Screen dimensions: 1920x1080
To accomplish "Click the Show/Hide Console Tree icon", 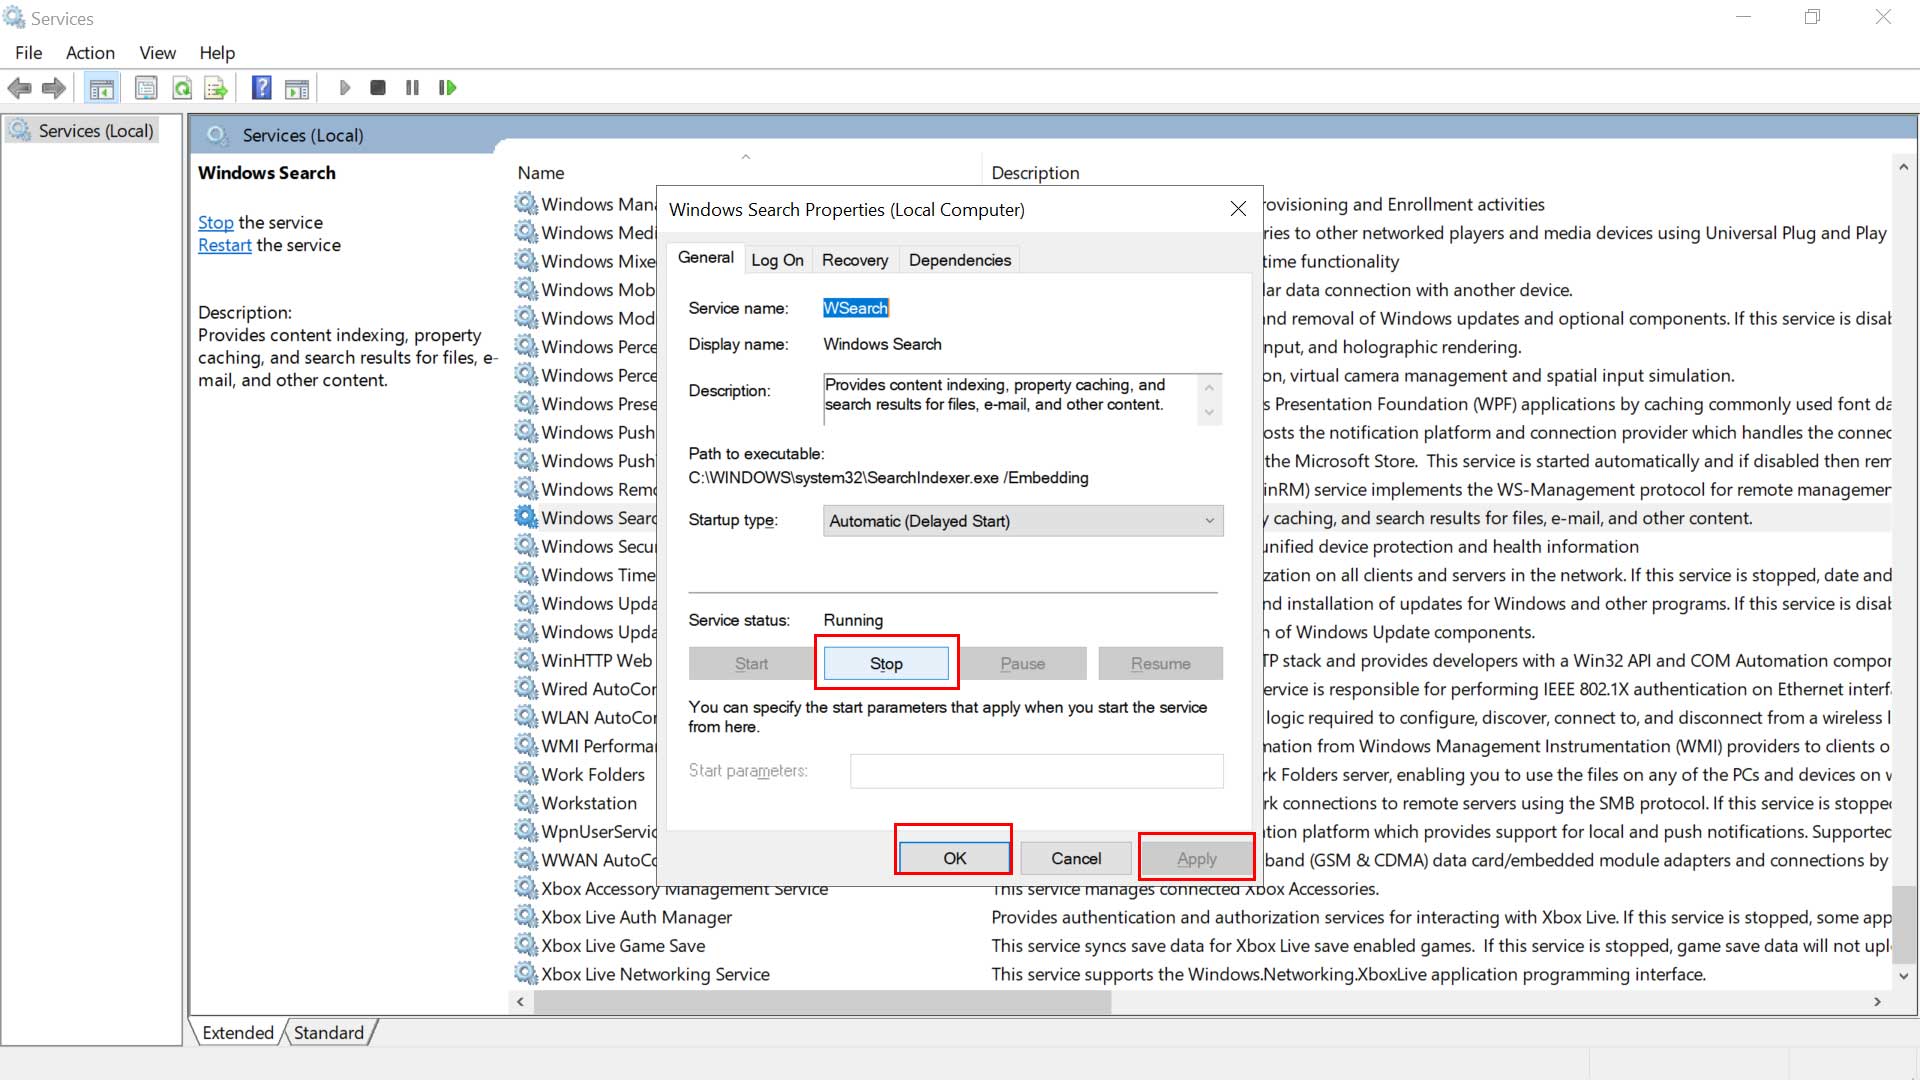I will pos(102,87).
